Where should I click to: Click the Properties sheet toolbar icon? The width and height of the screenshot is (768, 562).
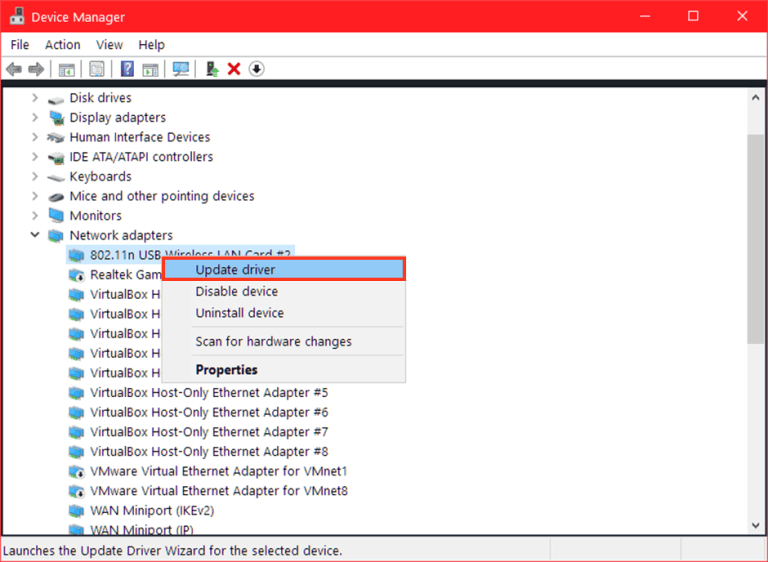point(97,69)
